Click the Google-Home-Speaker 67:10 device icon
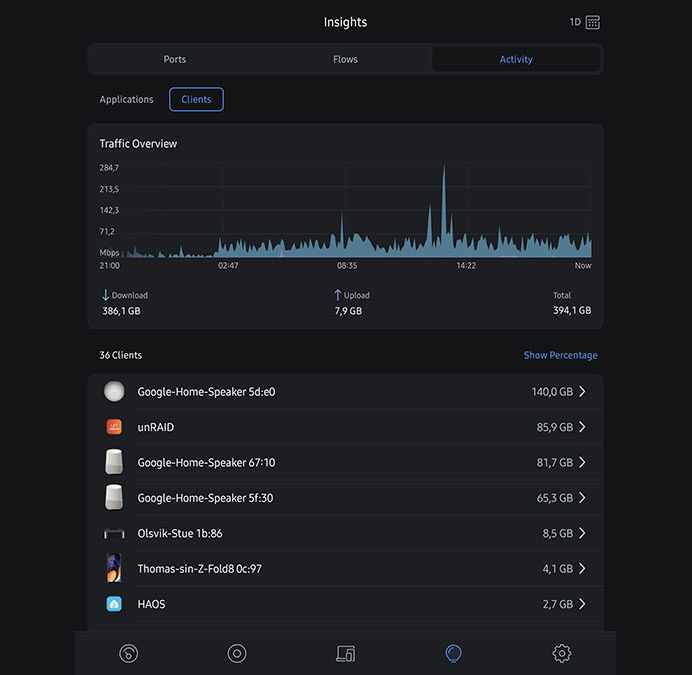692x675 pixels. 114,462
